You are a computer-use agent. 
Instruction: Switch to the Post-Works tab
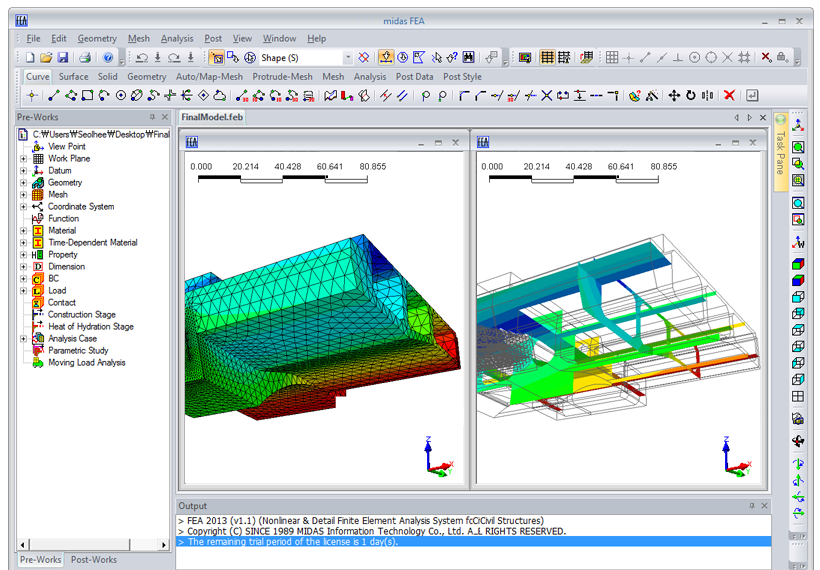coord(94,560)
